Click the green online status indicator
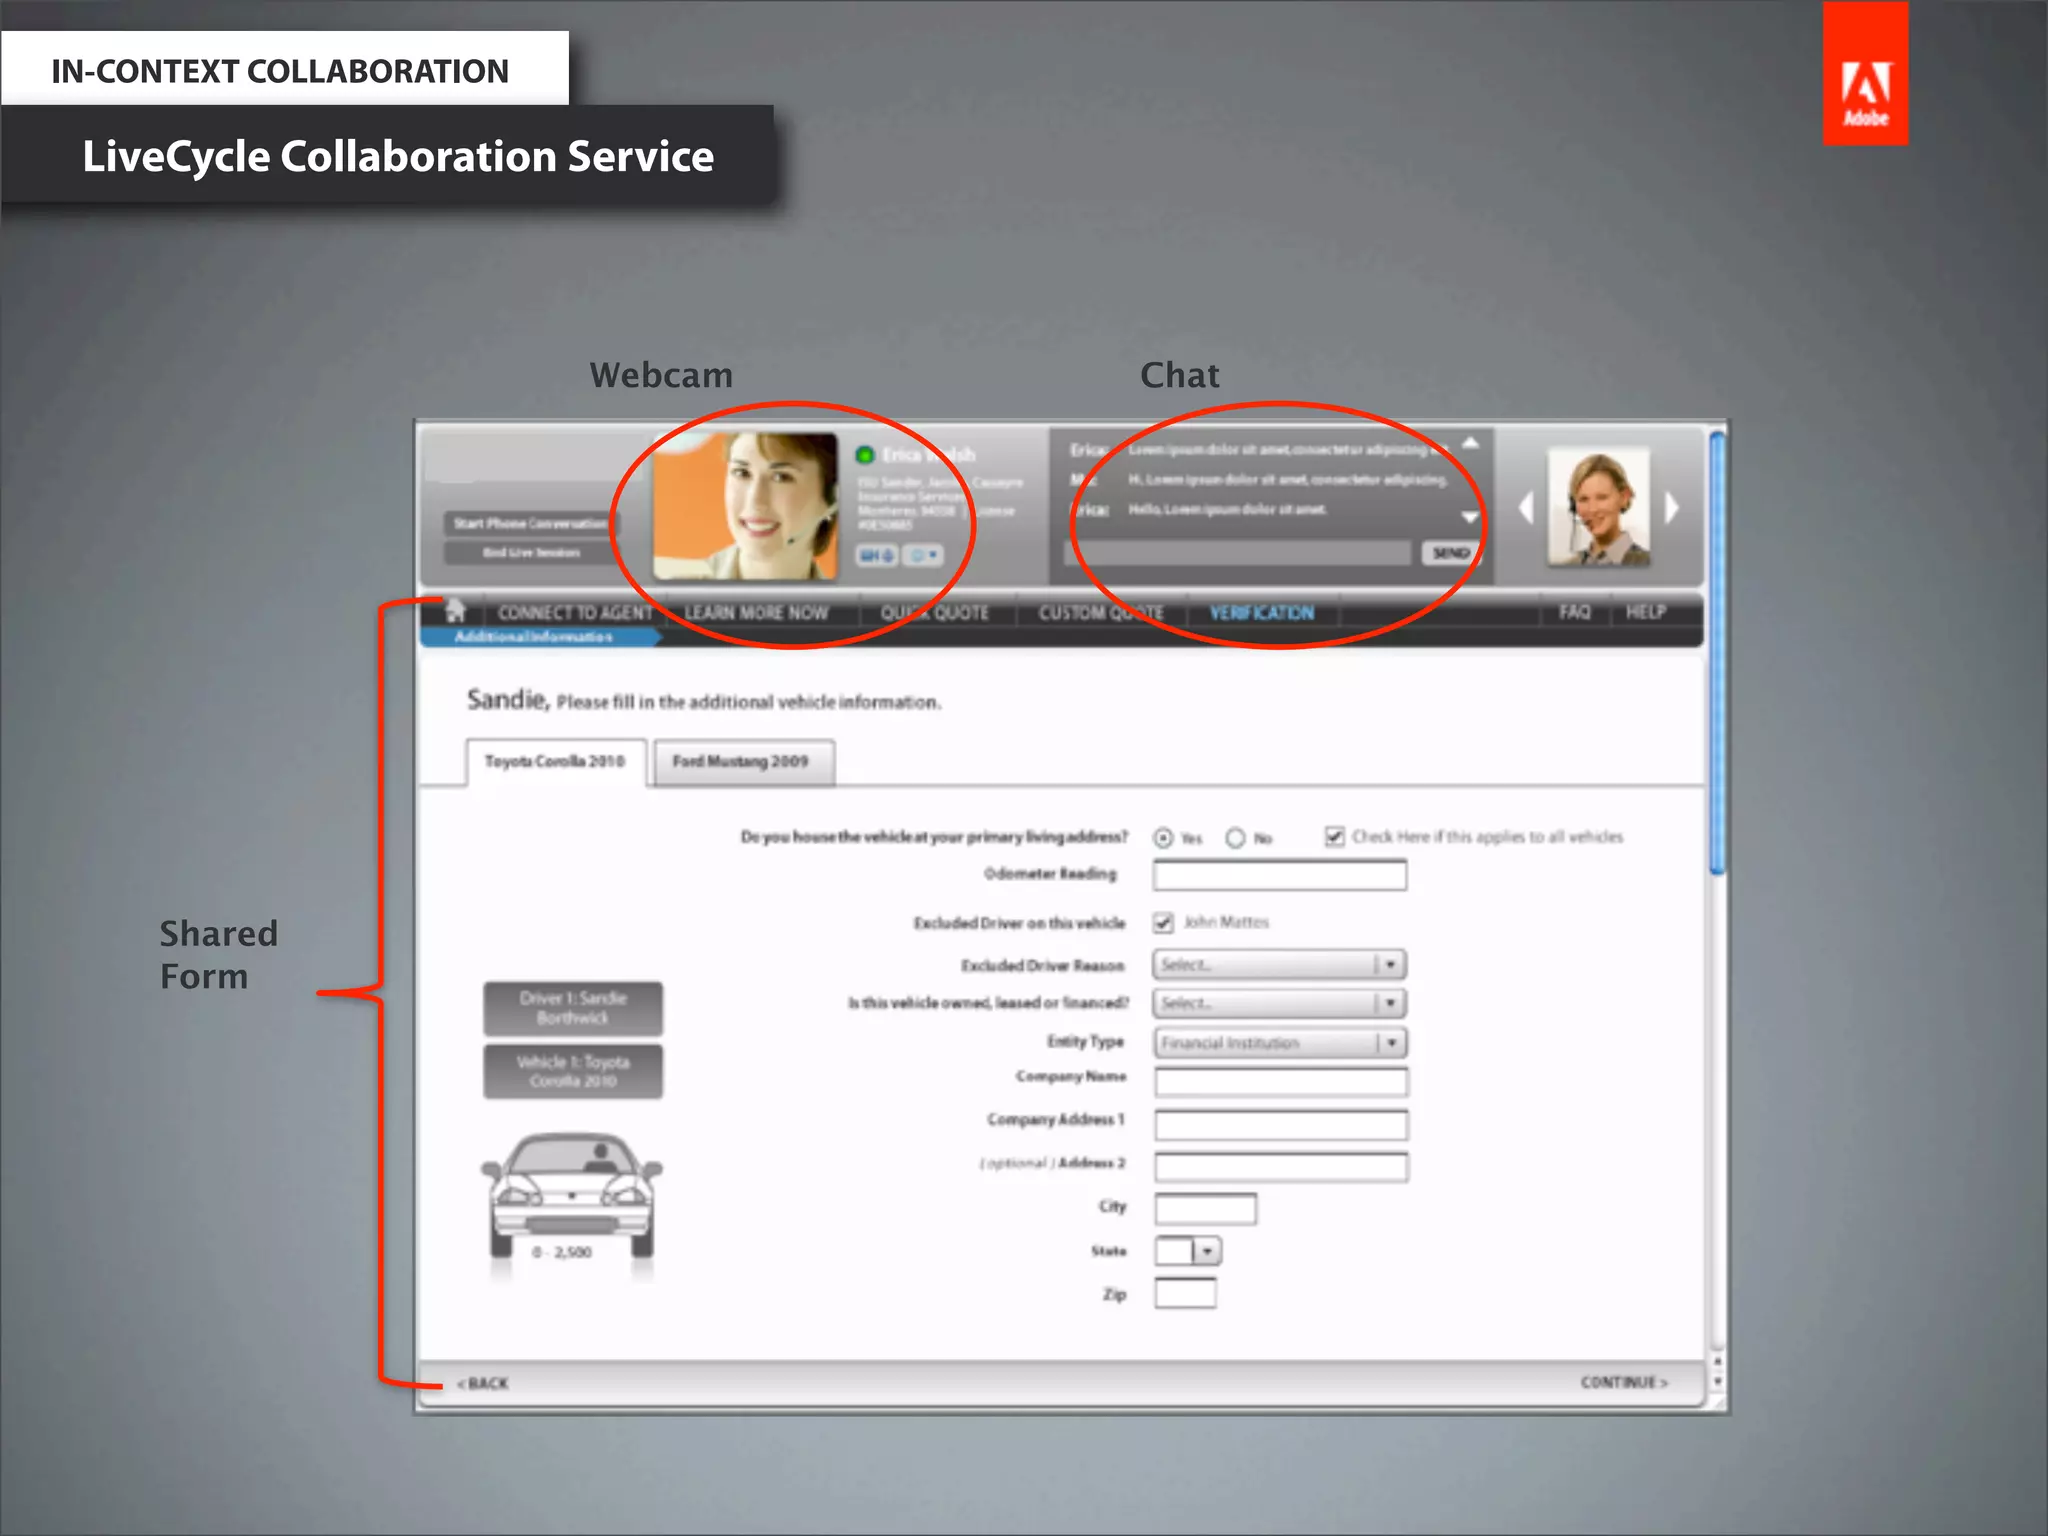 [x=865, y=455]
